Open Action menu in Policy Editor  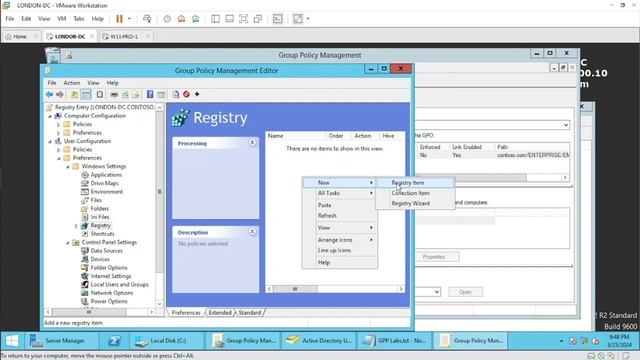(72, 83)
